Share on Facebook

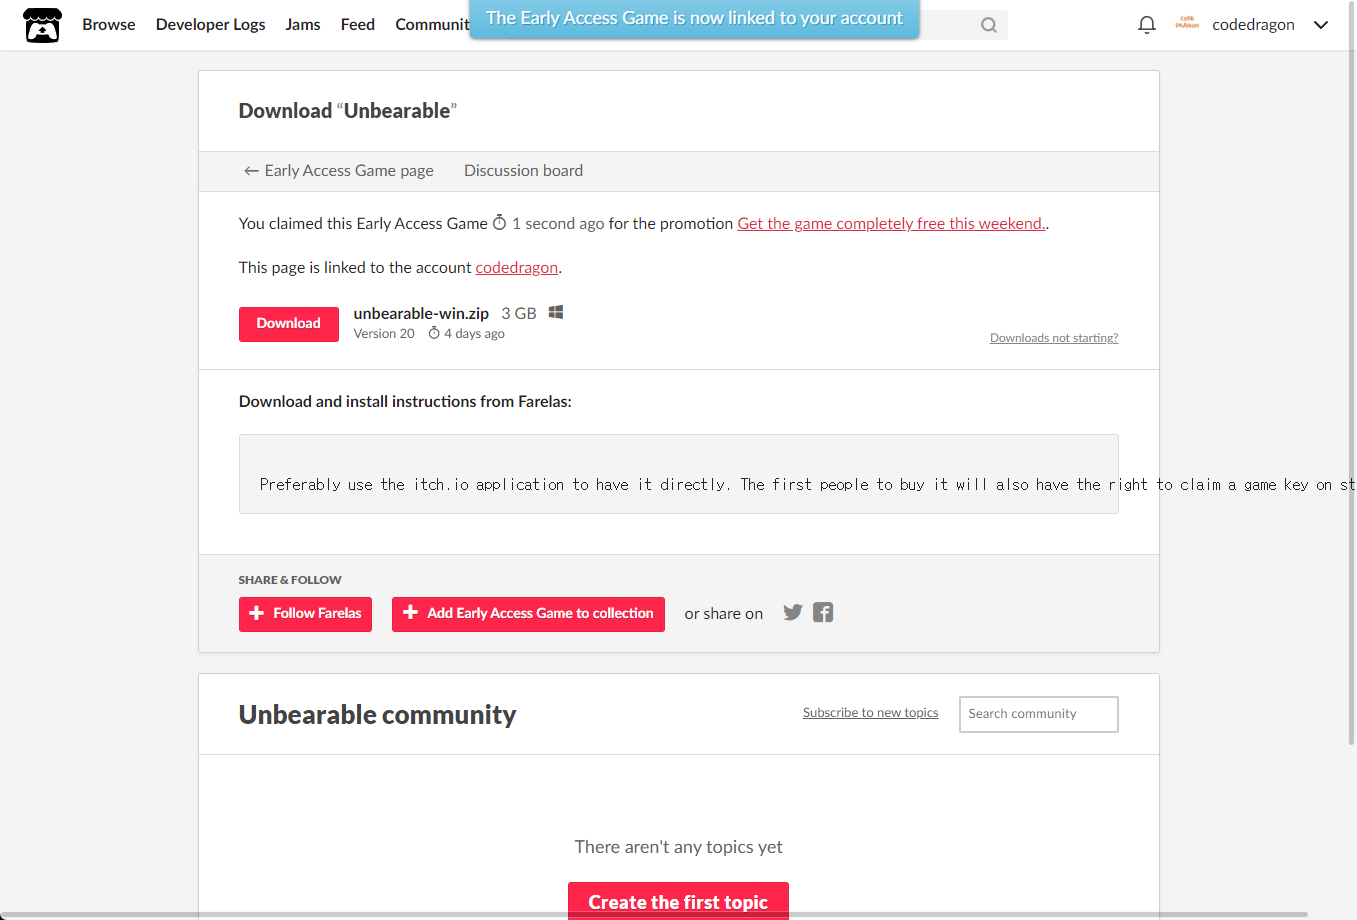pos(823,612)
